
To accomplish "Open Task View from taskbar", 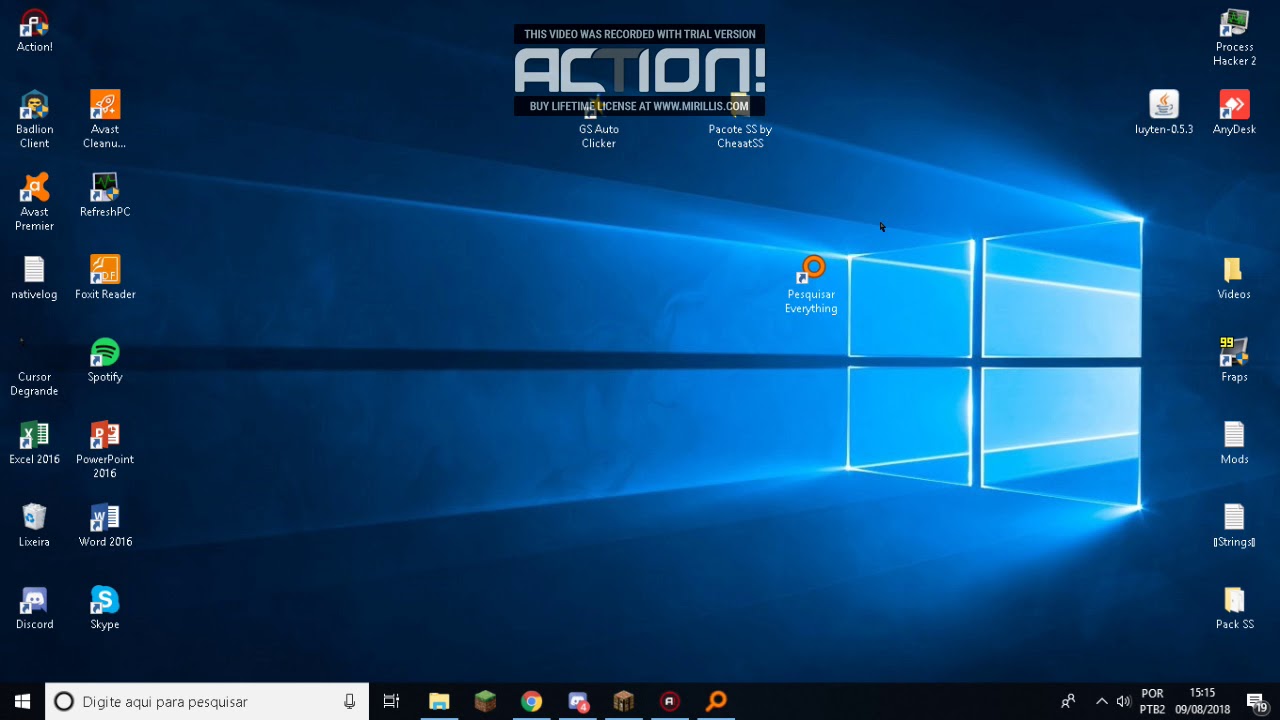I will click(x=392, y=701).
